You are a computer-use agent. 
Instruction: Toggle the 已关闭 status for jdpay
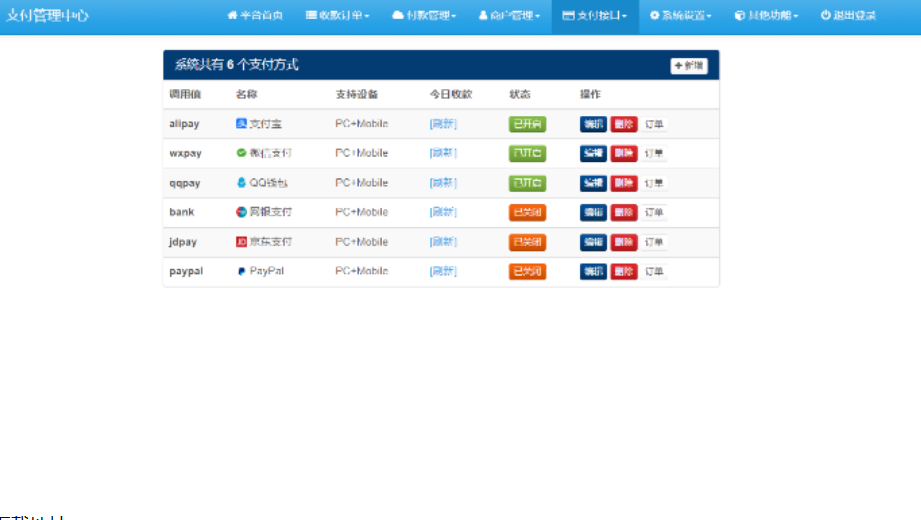(x=527, y=242)
